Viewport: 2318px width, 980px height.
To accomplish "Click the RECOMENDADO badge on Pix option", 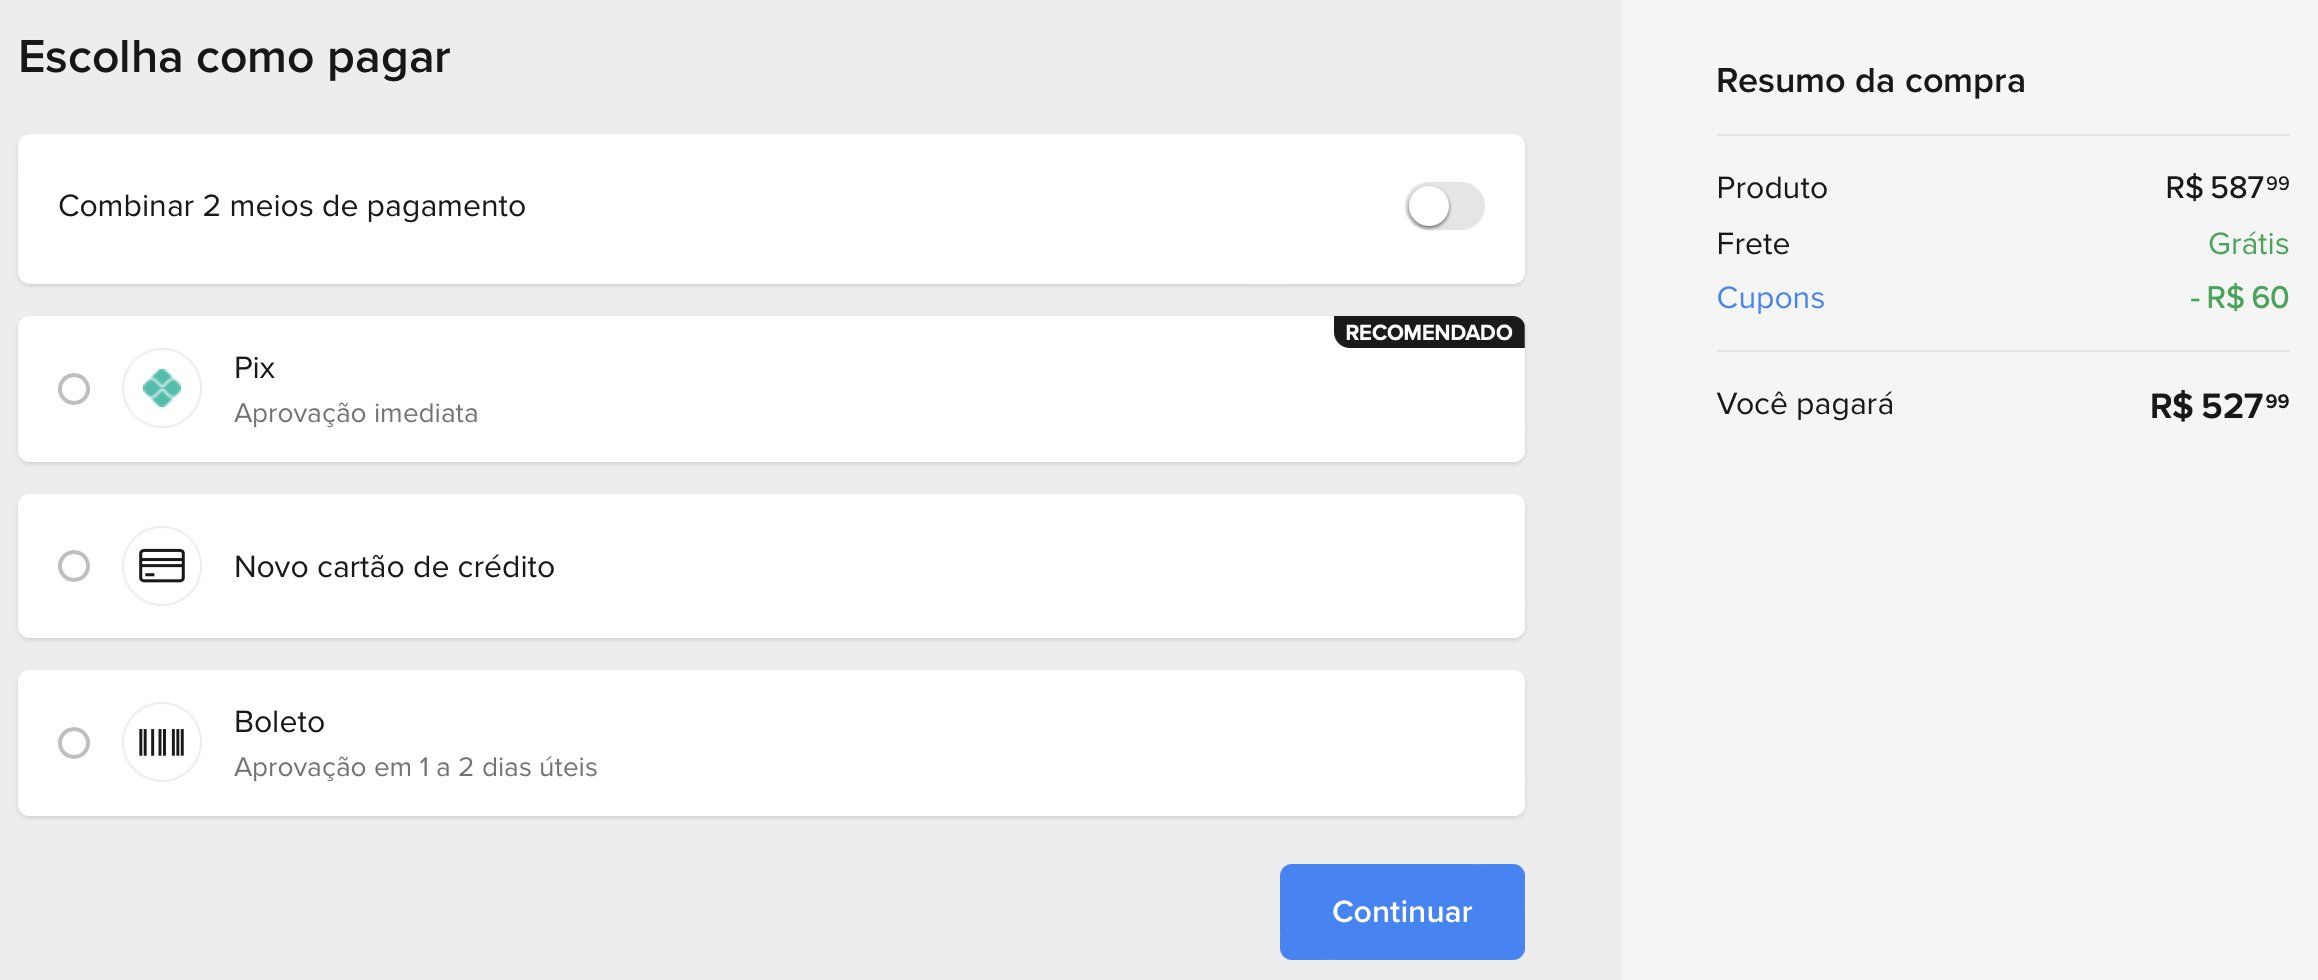I will (x=1429, y=332).
